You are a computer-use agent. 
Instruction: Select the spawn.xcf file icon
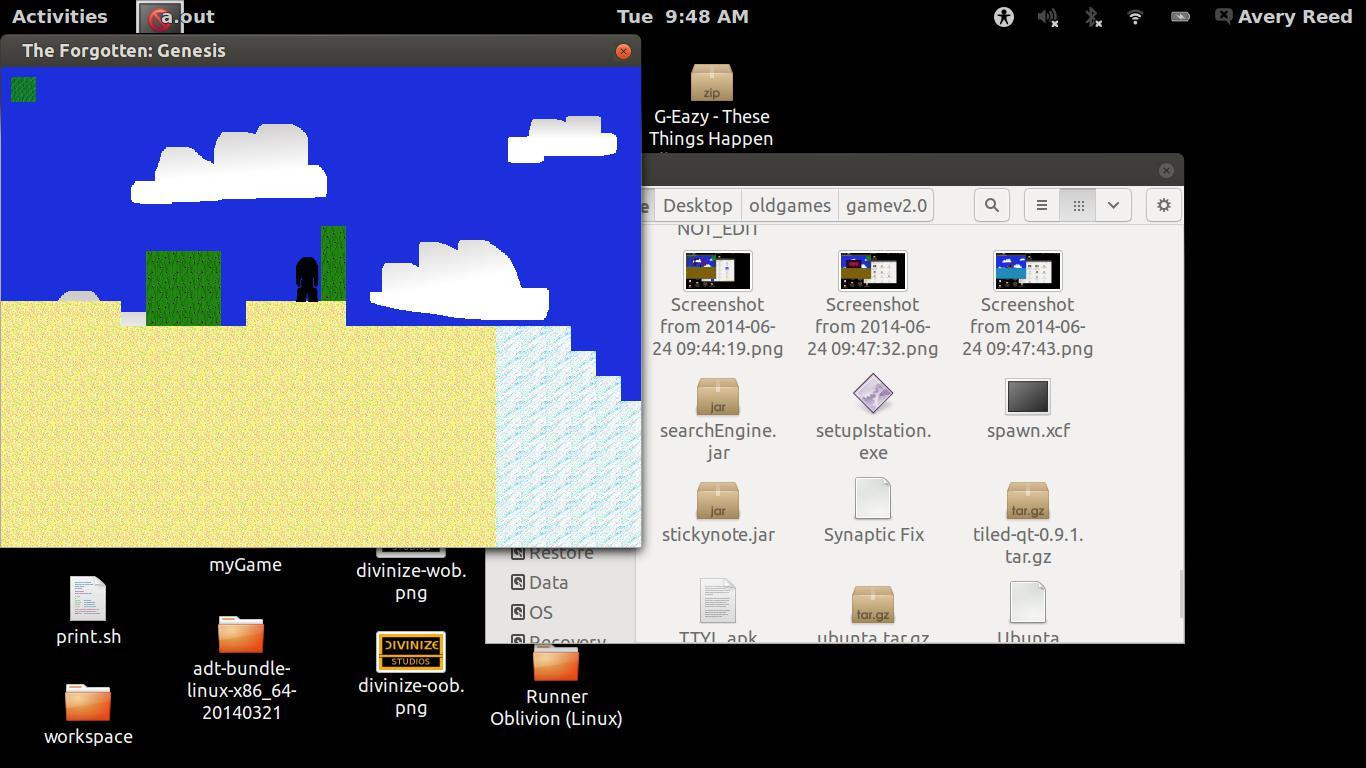[x=1027, y=396]
